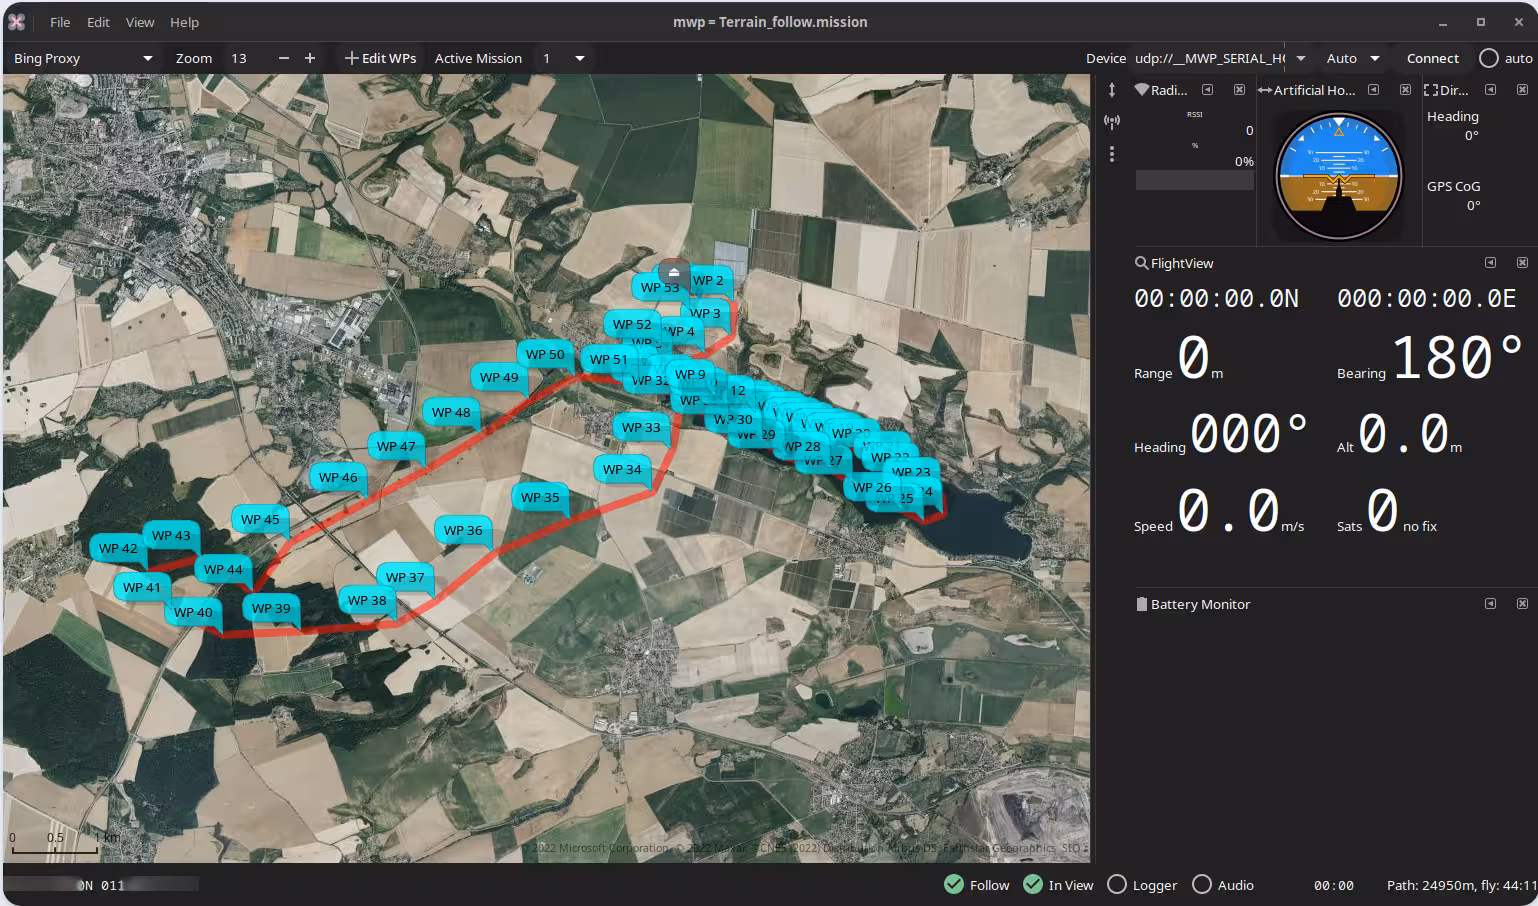Click the vertical resize arrows icon
1538x906 pixels.
1111,90
